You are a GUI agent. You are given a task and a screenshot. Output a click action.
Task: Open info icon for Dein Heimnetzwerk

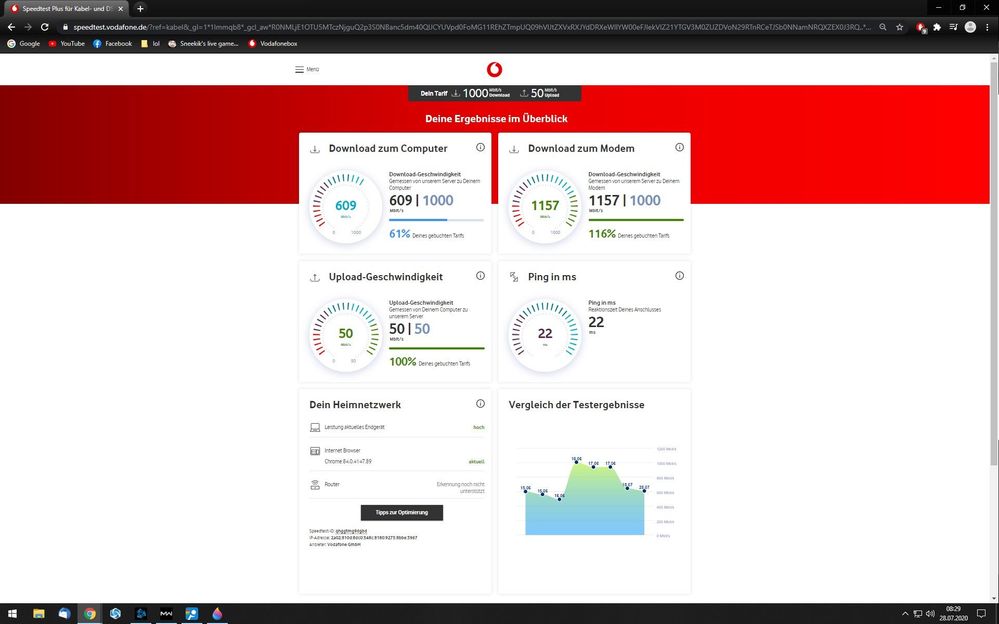click(x=480, y=403)
